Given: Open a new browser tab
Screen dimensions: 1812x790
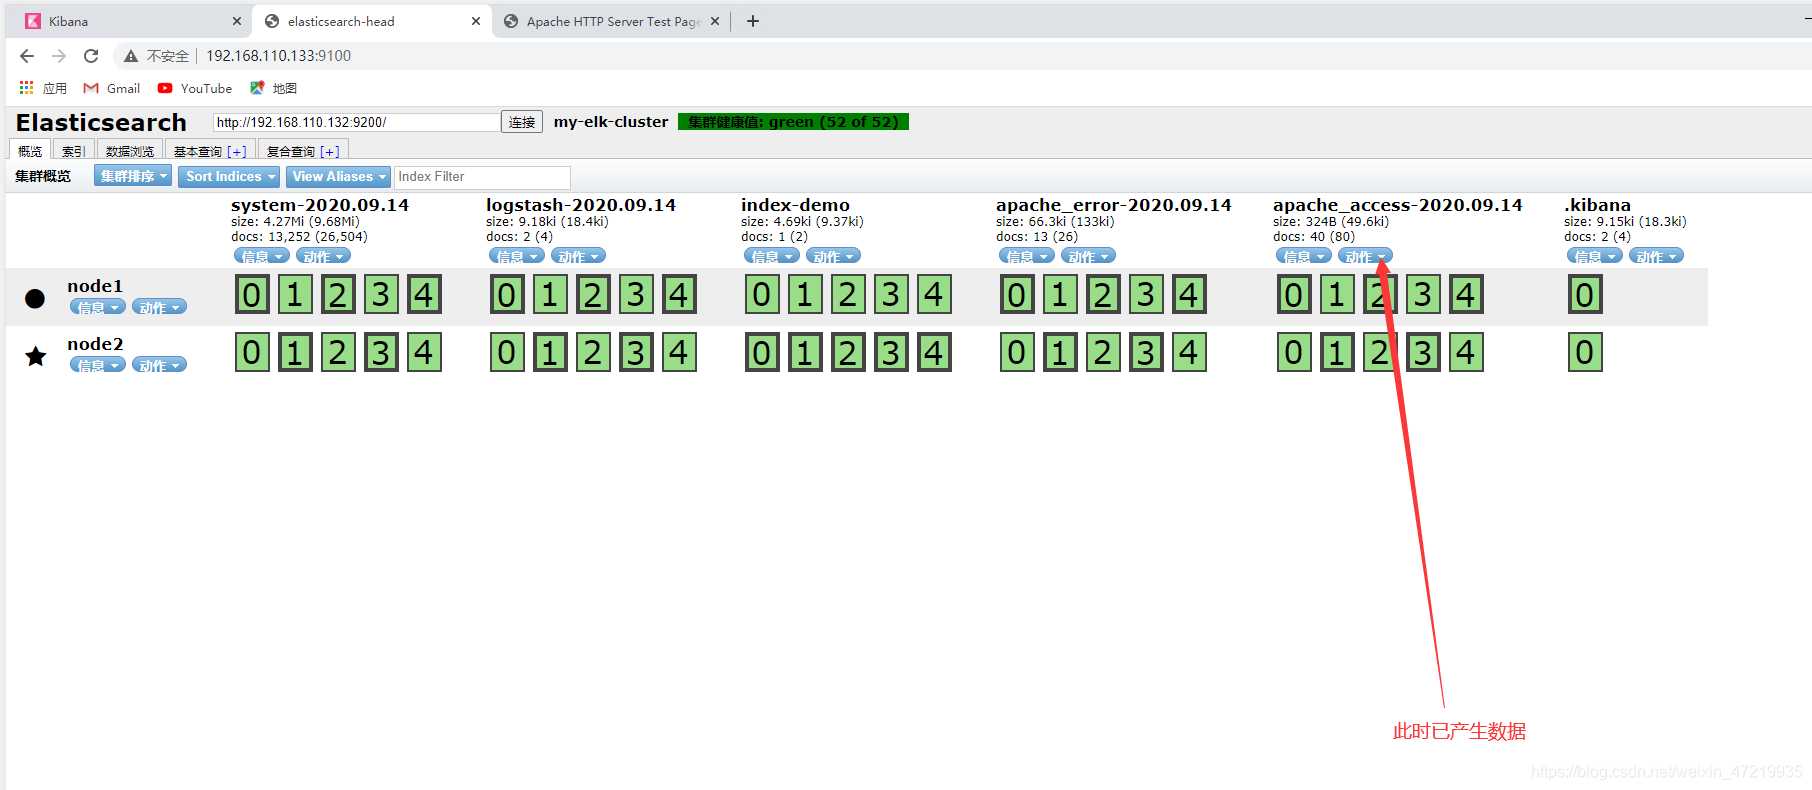Looking at the screenshot, I should click(x=753, y=21).
